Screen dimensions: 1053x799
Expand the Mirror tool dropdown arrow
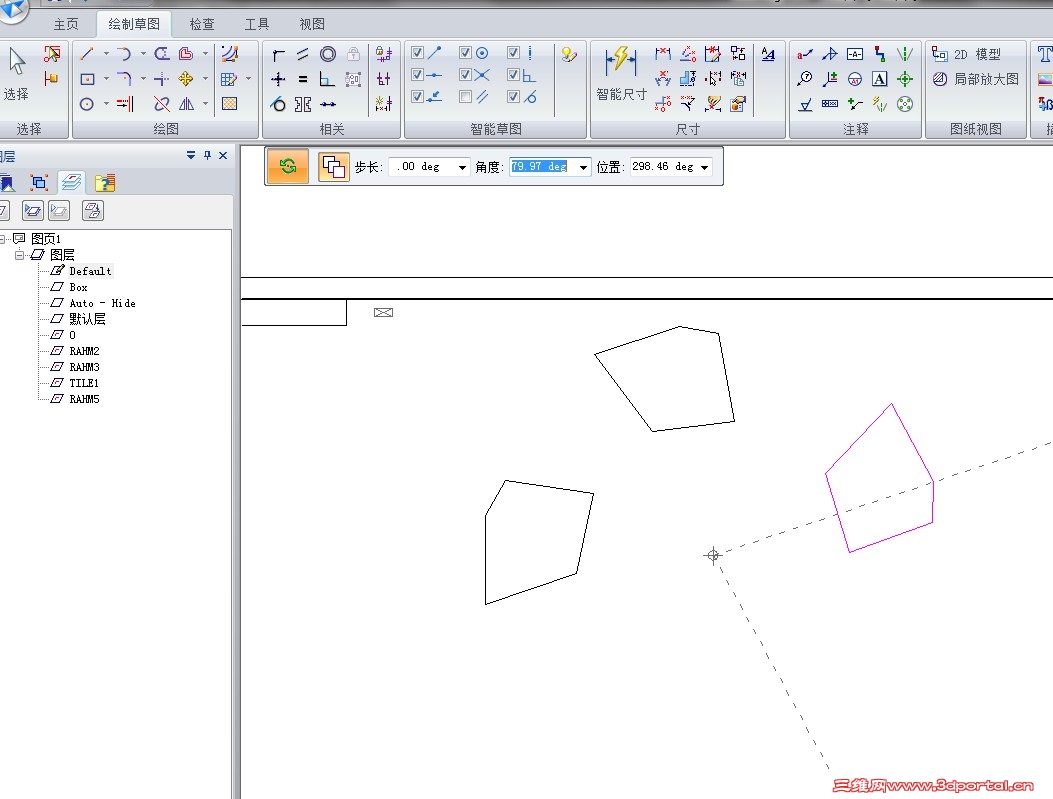click(x=205, y=104)
